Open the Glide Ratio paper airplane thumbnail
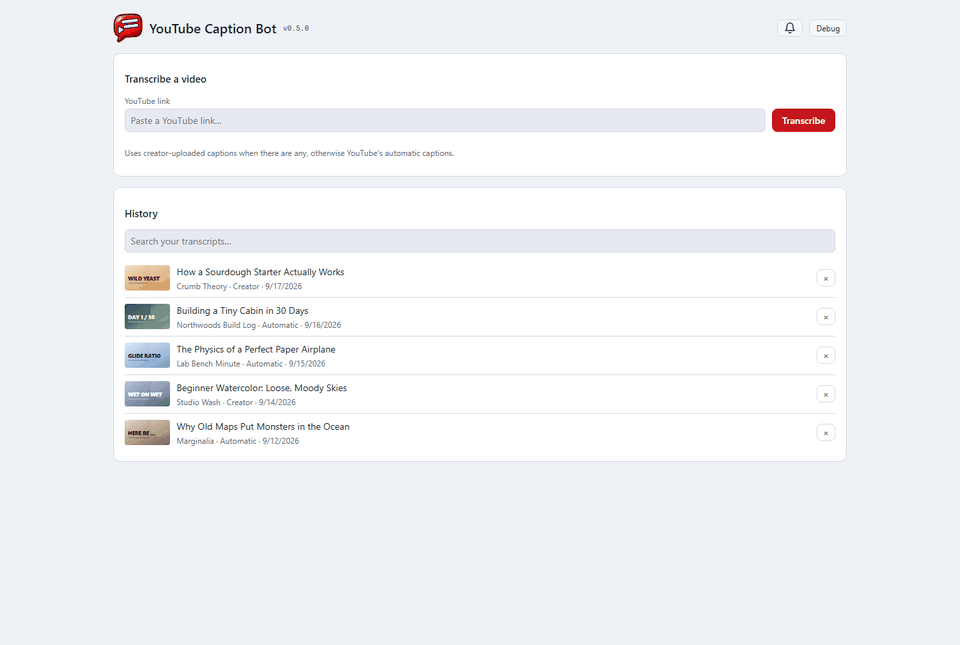 pyautogui.click(x=148, y=355)
